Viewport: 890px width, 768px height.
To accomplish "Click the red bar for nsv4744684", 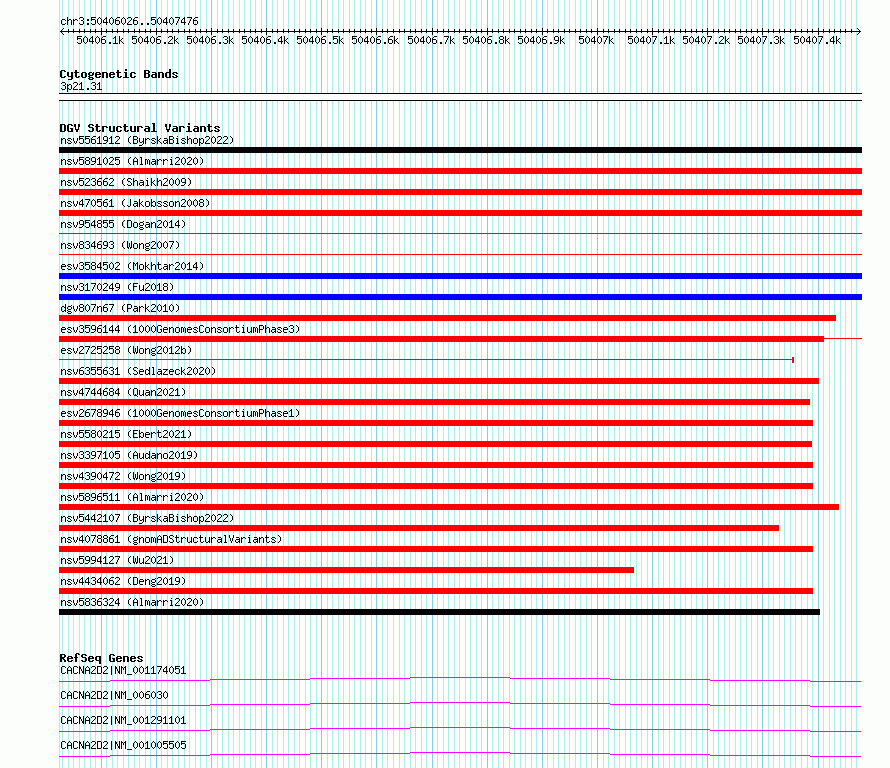I will (434, 402).
